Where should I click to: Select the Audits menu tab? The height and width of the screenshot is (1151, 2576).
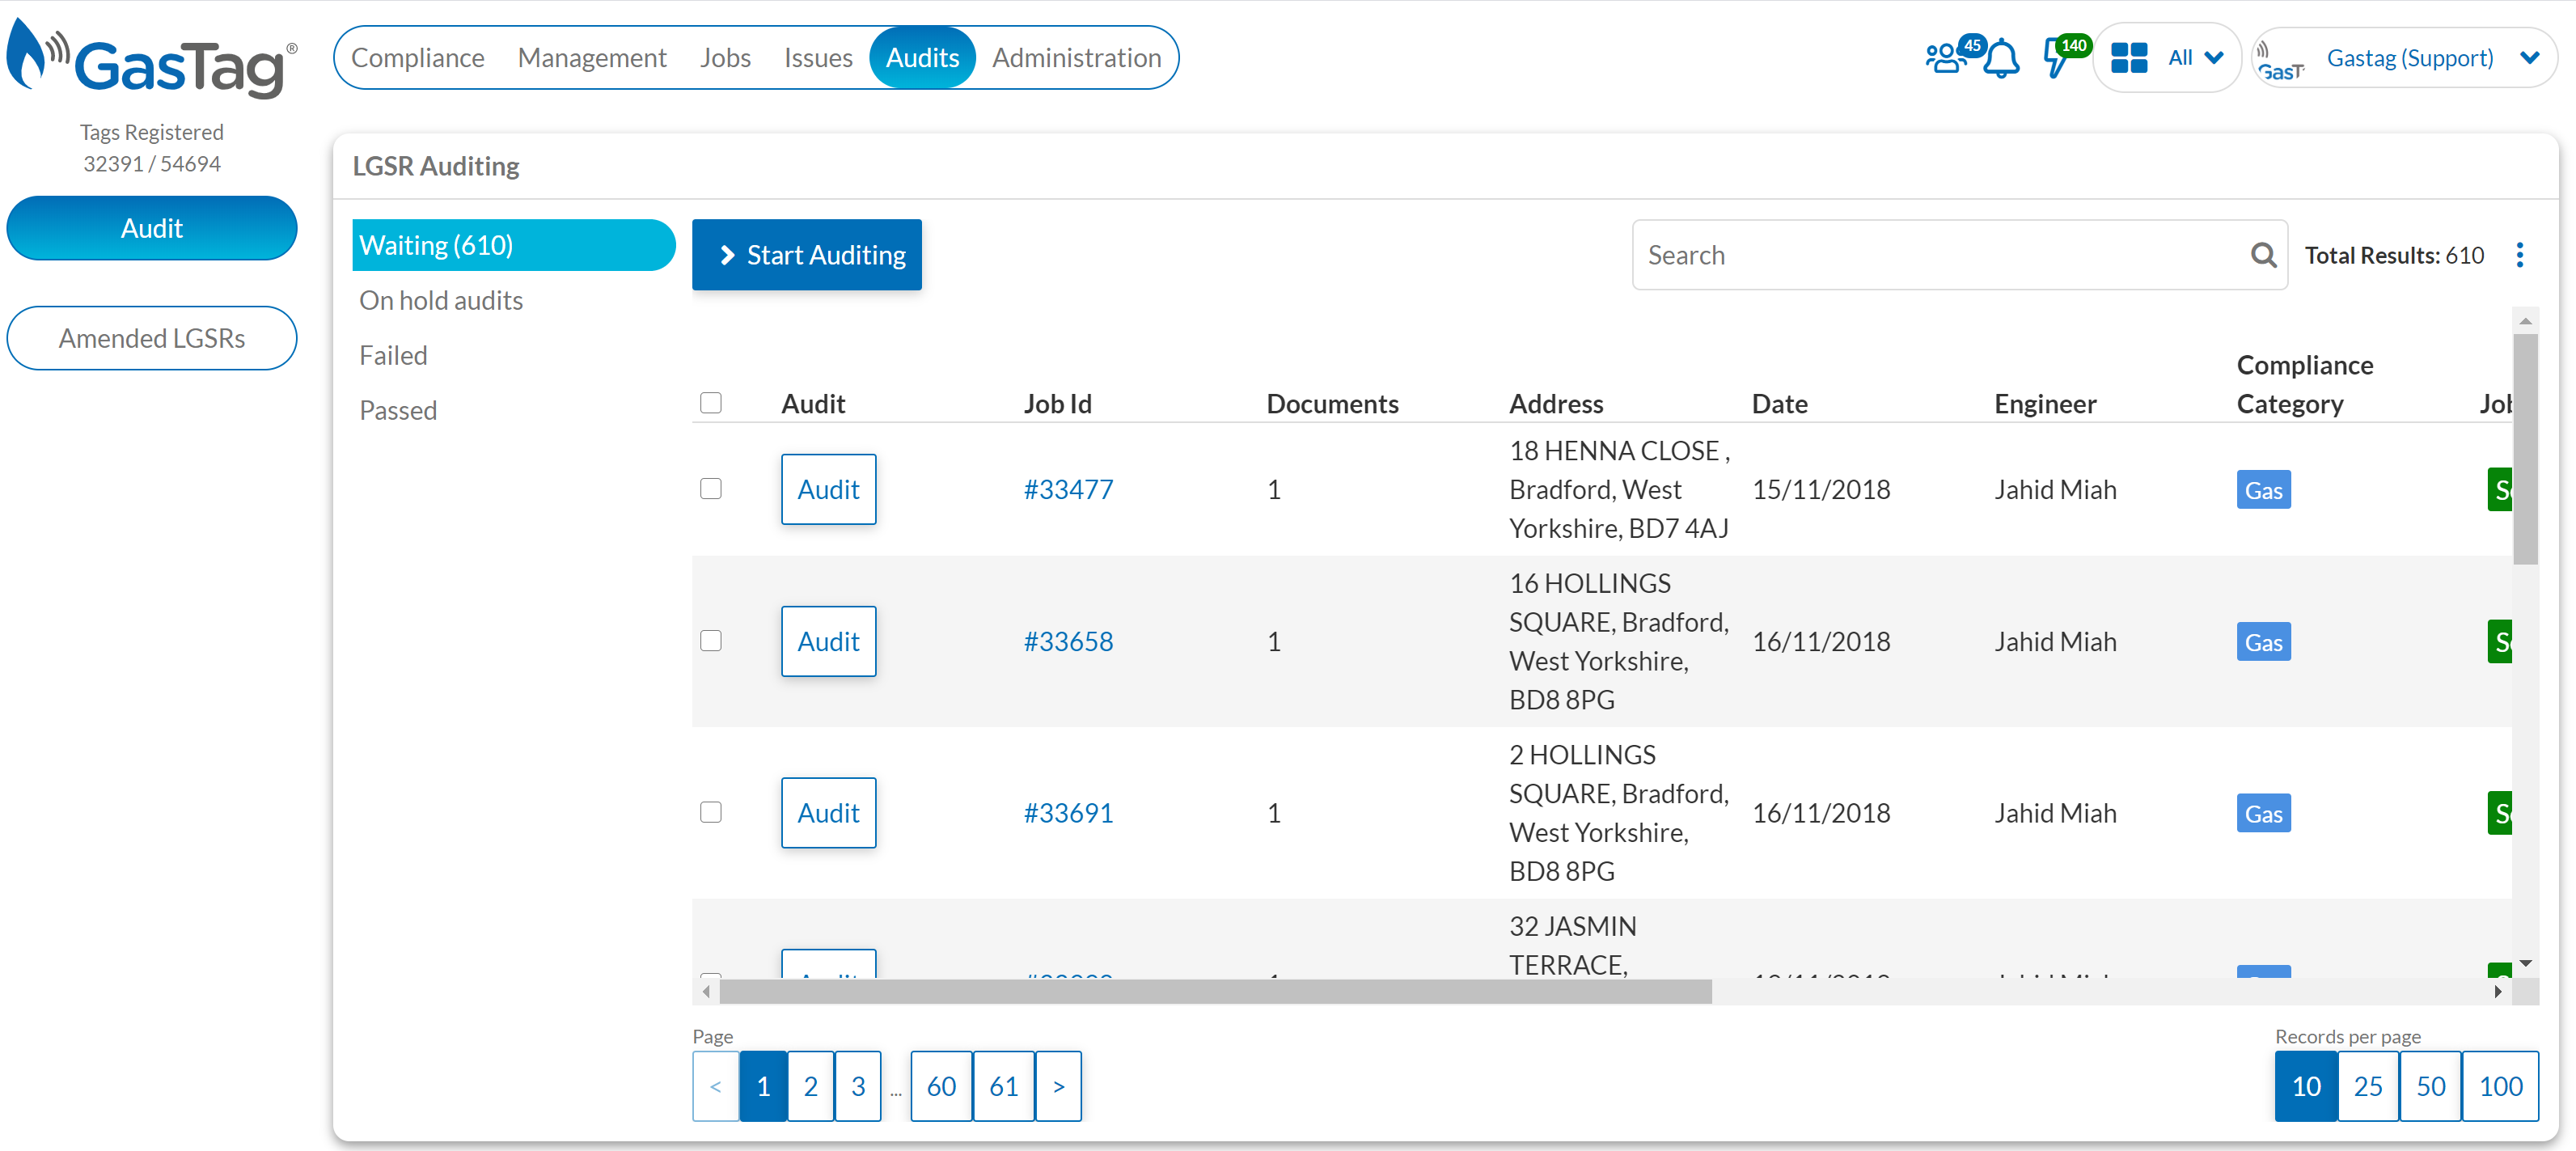[x=922, y=58]
